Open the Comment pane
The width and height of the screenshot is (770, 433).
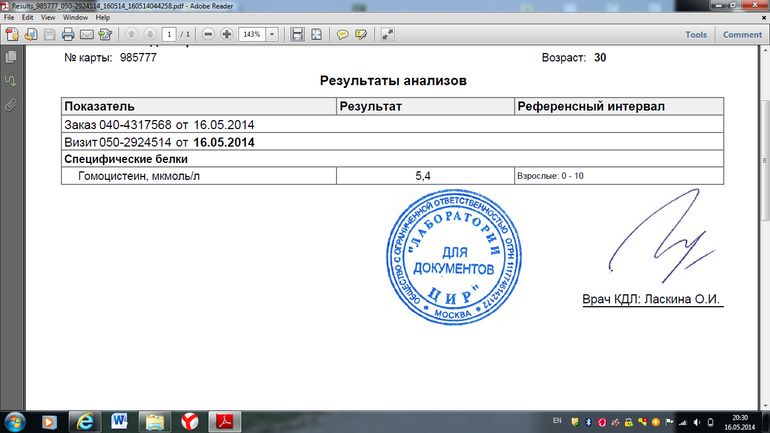[742, 34]
